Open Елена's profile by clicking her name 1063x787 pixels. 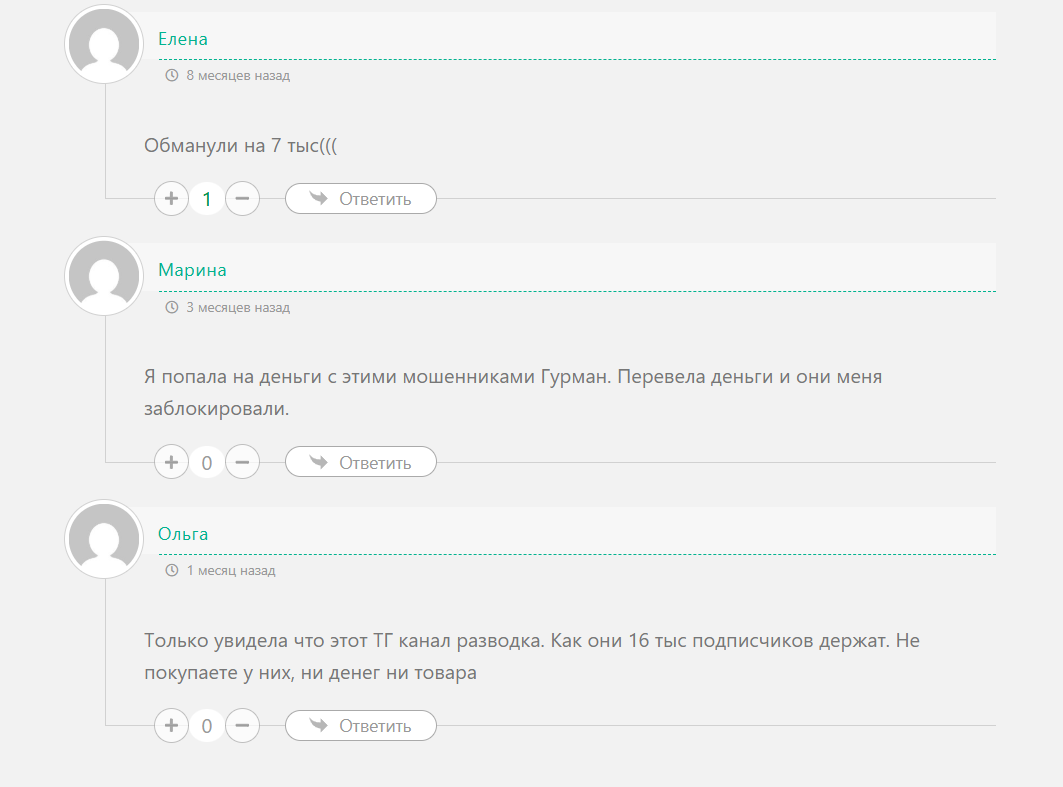(x=183, y=39)
